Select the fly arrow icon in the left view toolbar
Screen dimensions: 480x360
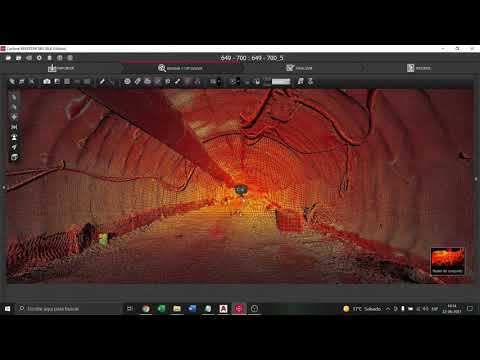14,147
